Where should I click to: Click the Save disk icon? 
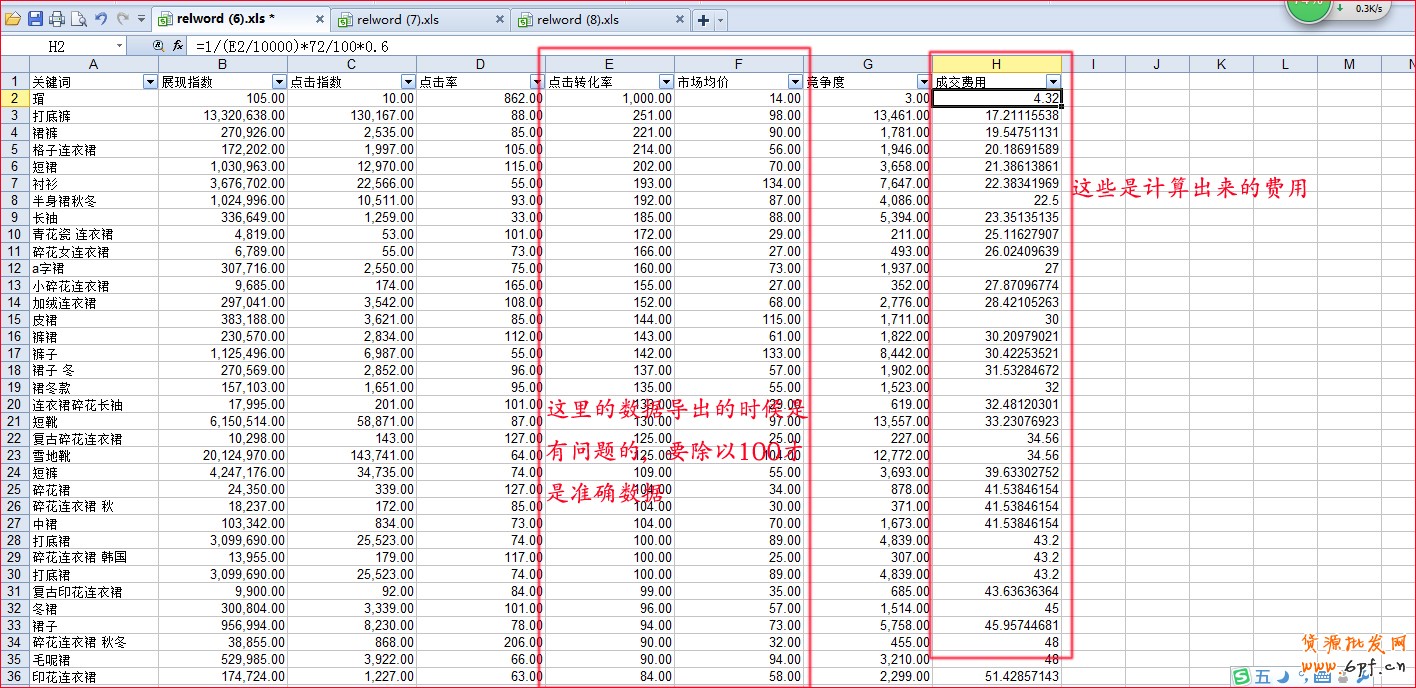(x=35, y=19)
